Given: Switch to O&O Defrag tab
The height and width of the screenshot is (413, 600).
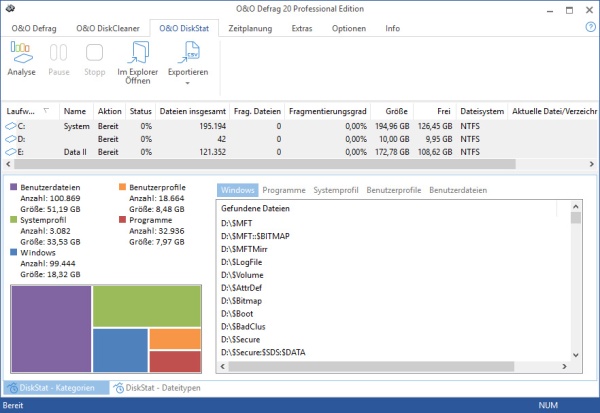Looking at the screenshot, I should tap(34, 28).
